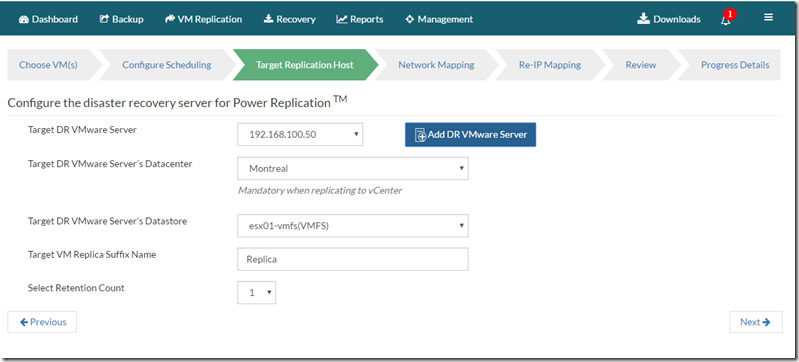The image size is (799, 362).
Task: Click the 'Target DR VMware Server's Datacenter' label
Action: [x=110, y=164]
